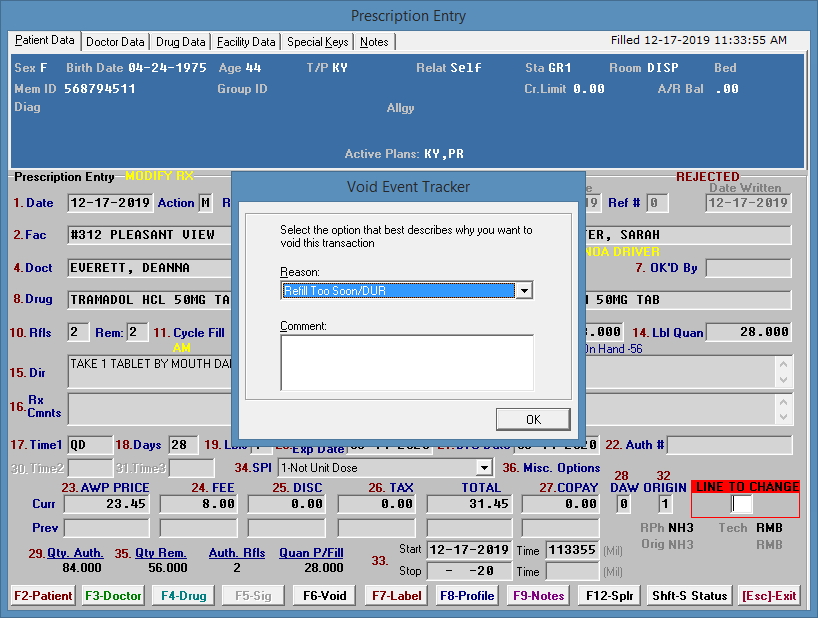818x618 pixels.
Task: Open the Drug Data tab
Action: (181, 42)
